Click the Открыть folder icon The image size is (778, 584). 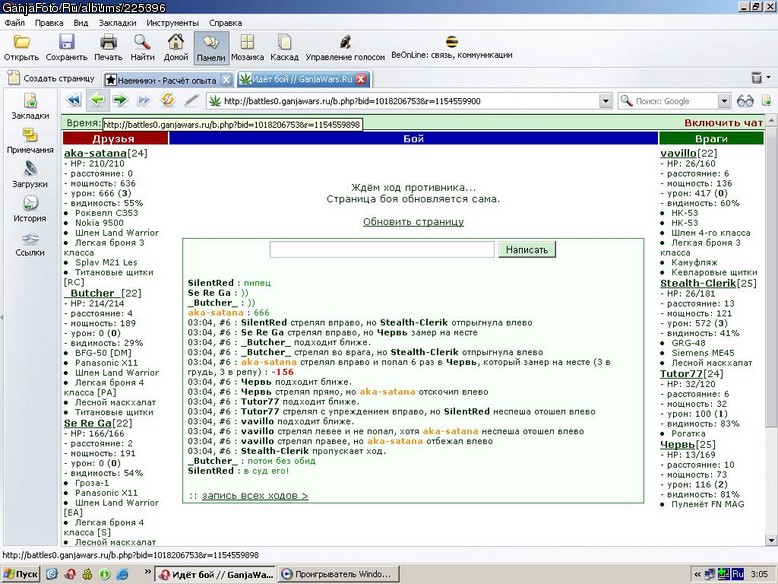coord(21,42)
